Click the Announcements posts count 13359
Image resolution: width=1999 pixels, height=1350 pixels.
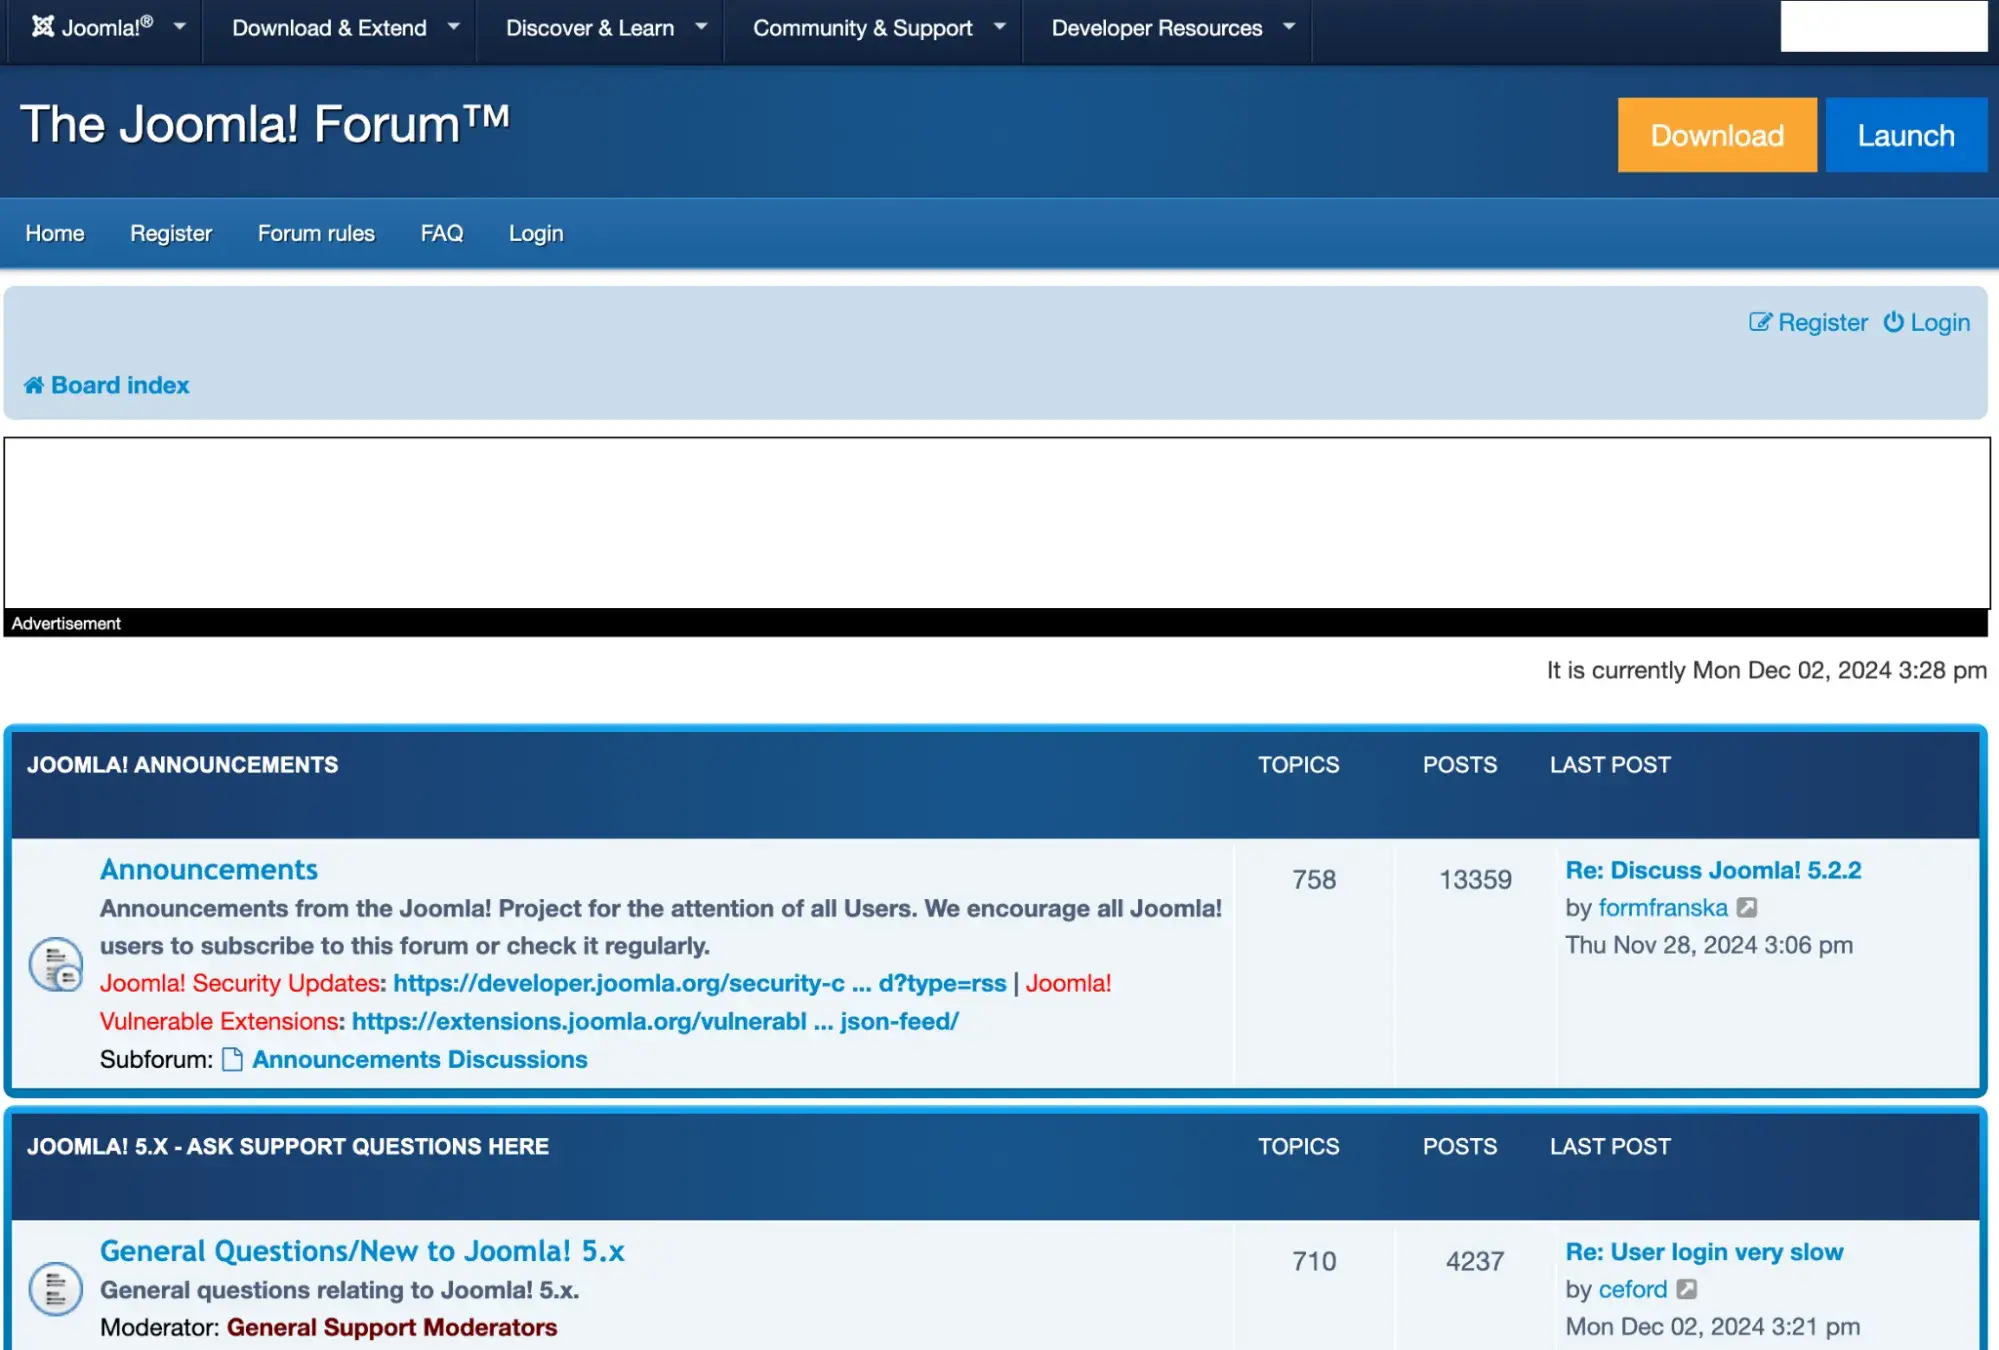pos(1475,880)
